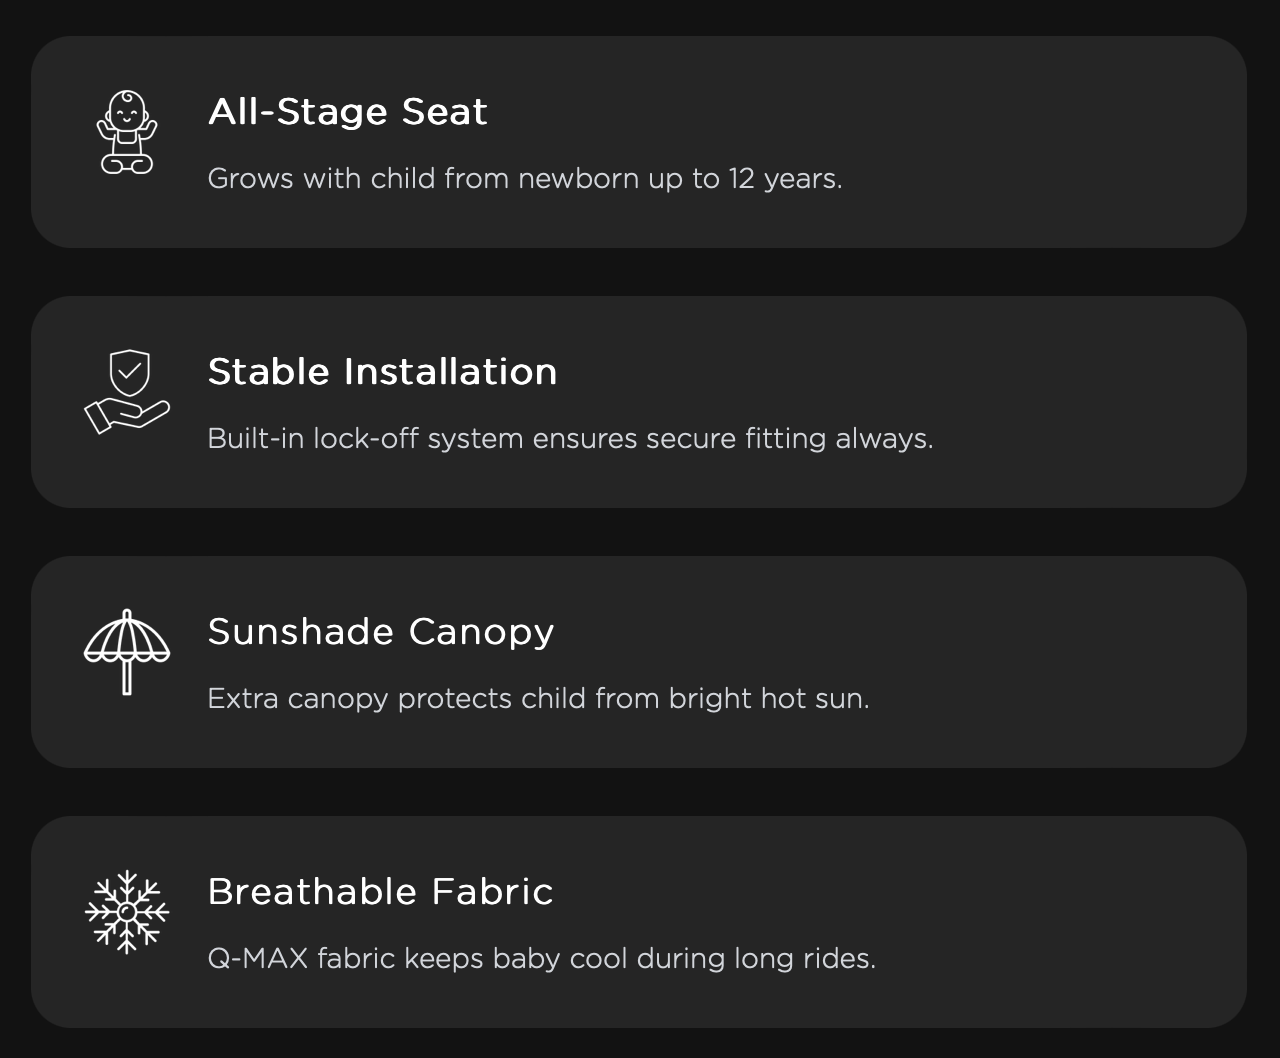The width and height of the screenshot is (1280, 1058).
Task: Tap the snowflake Breathable Fabric icon
Action: point(127,912)
